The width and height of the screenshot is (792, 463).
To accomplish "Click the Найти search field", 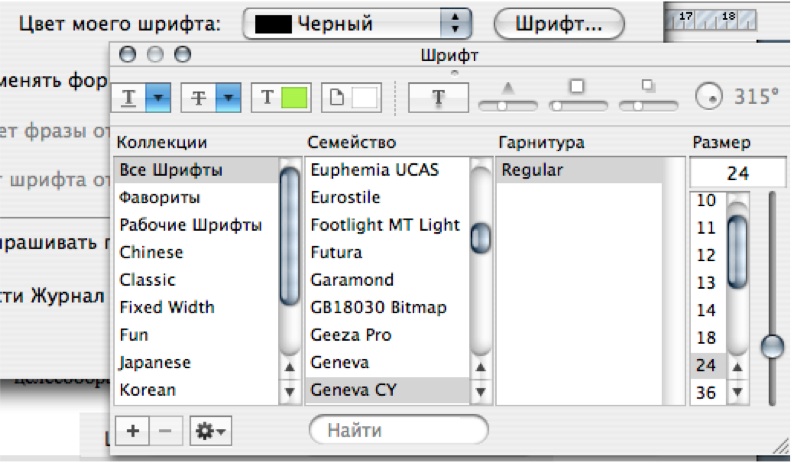I will click(399, 430).
